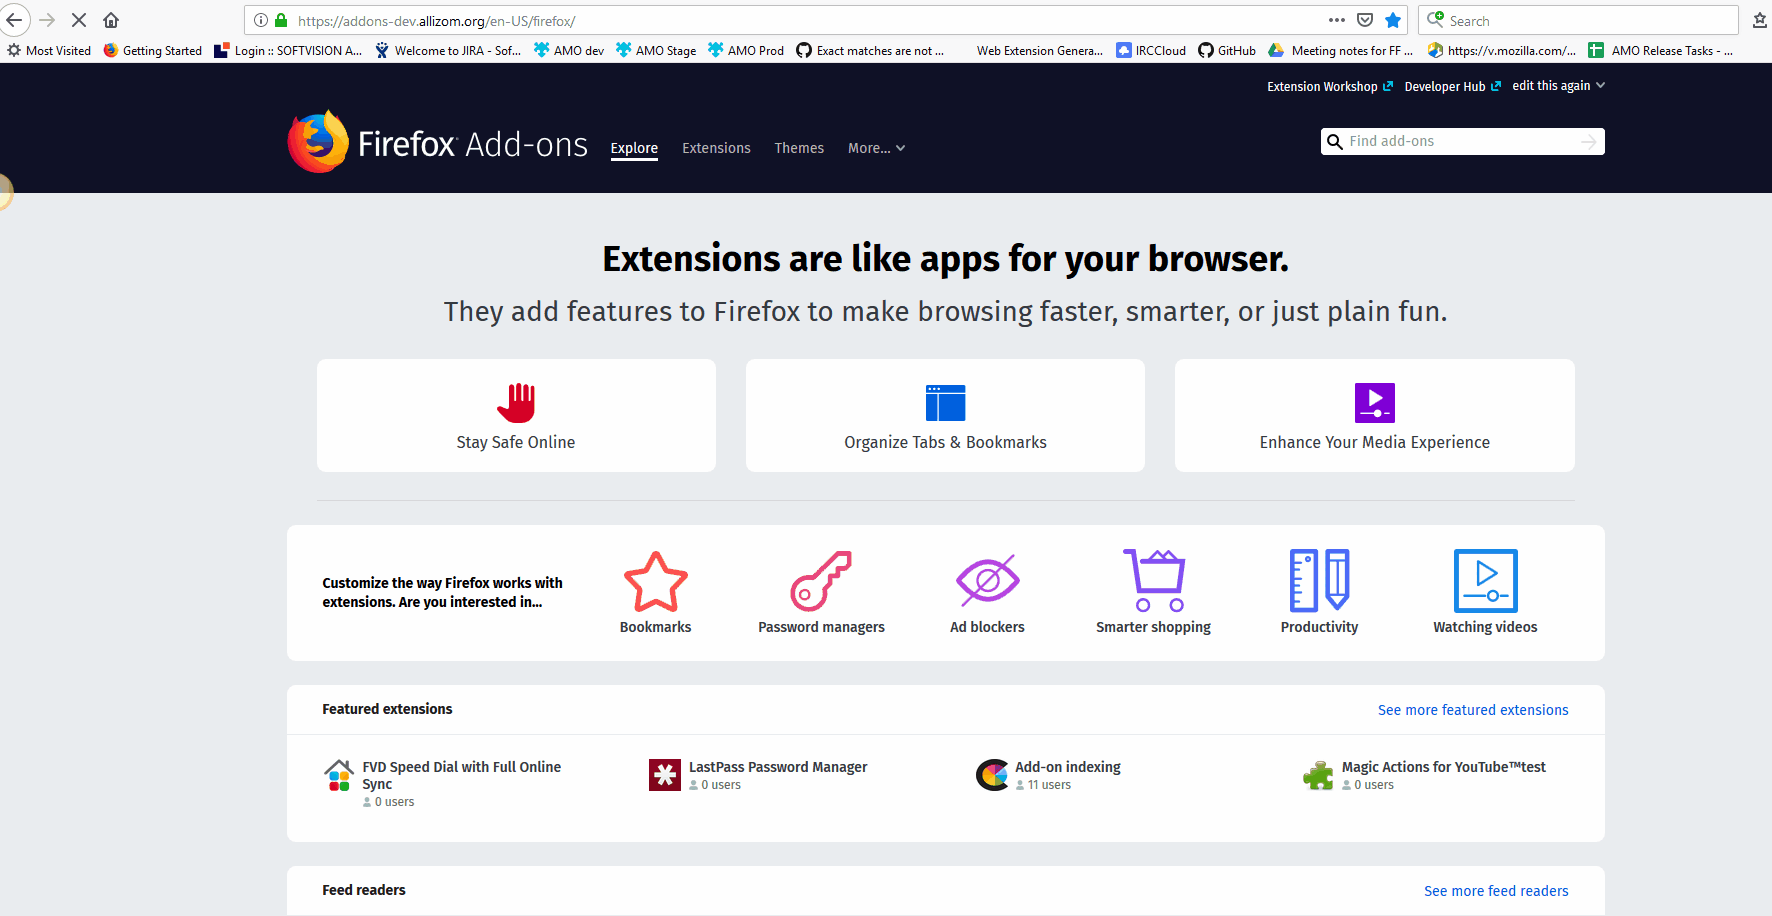Click the Firefox Add-ons logo
This screenshot has height=916, width=1772.
point(438,143)
